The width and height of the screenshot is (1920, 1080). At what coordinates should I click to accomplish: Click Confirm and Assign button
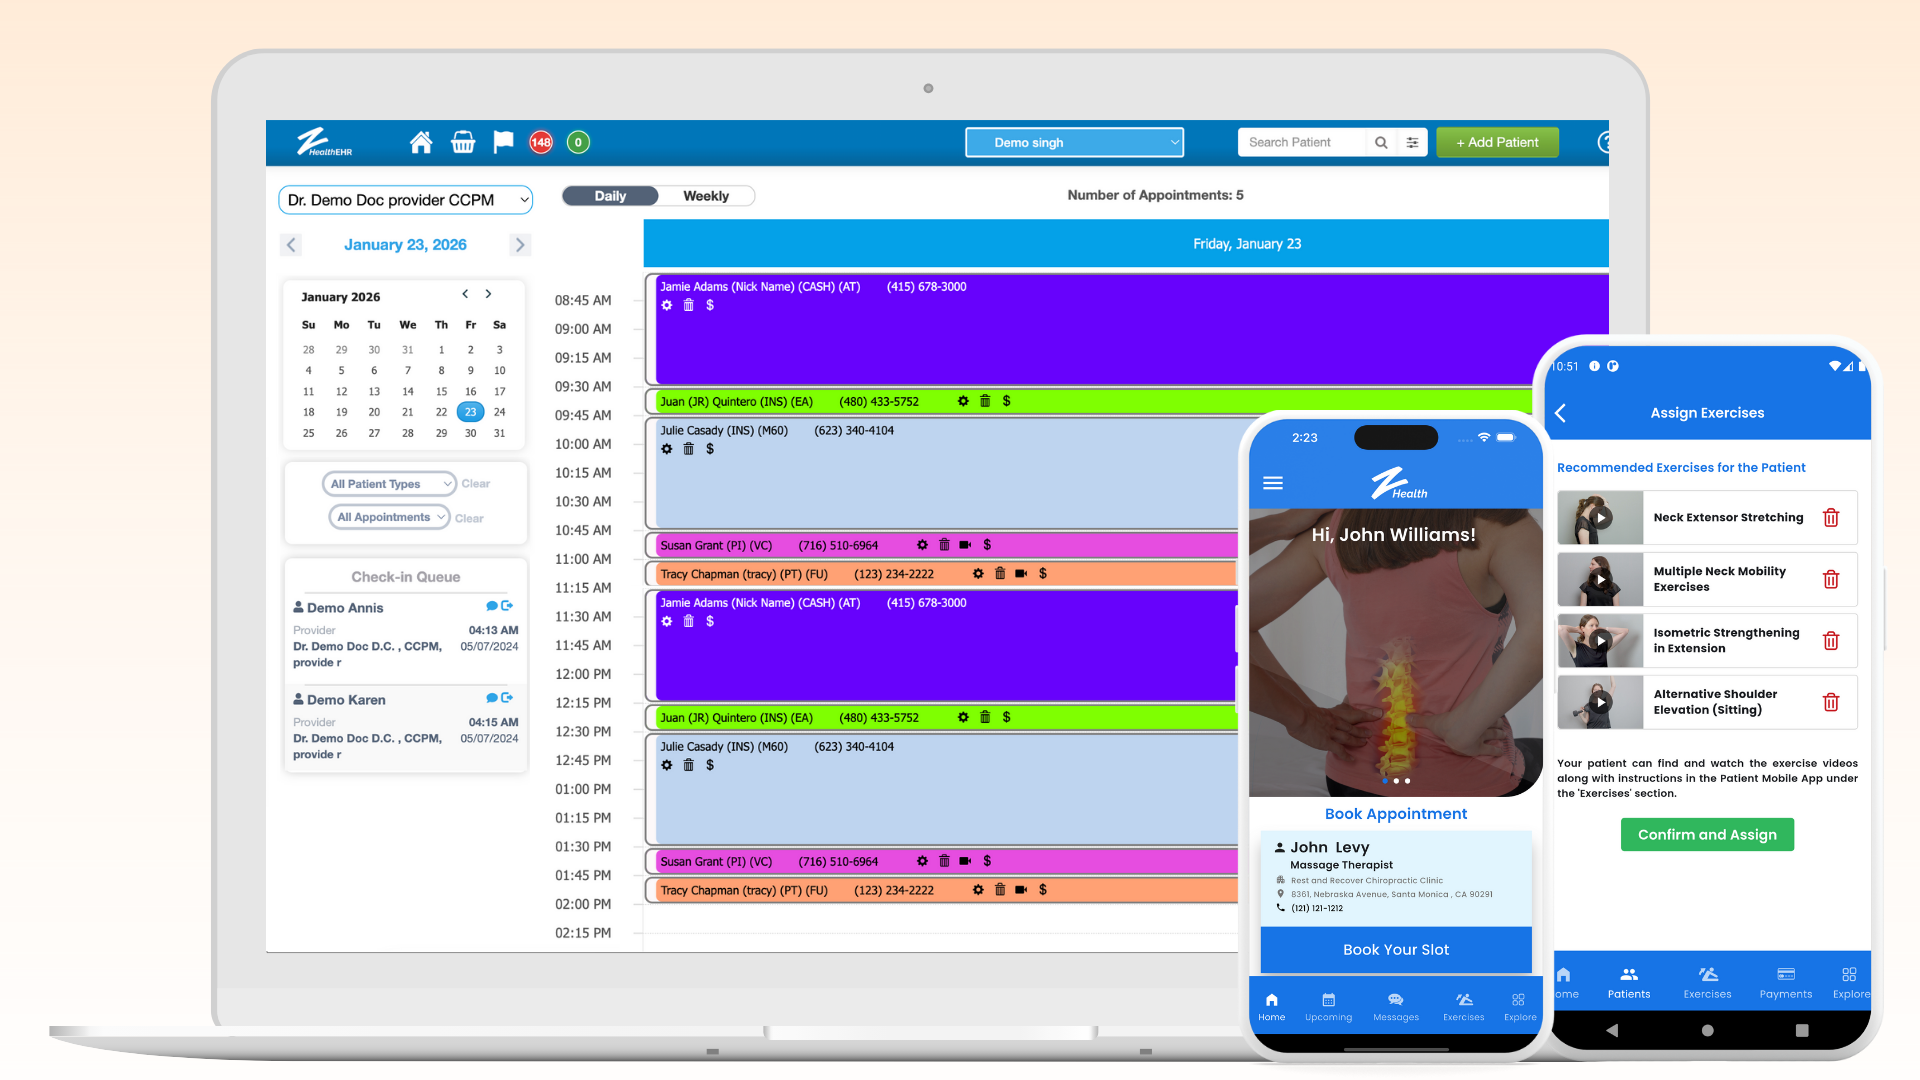[x=1707, y=835]
